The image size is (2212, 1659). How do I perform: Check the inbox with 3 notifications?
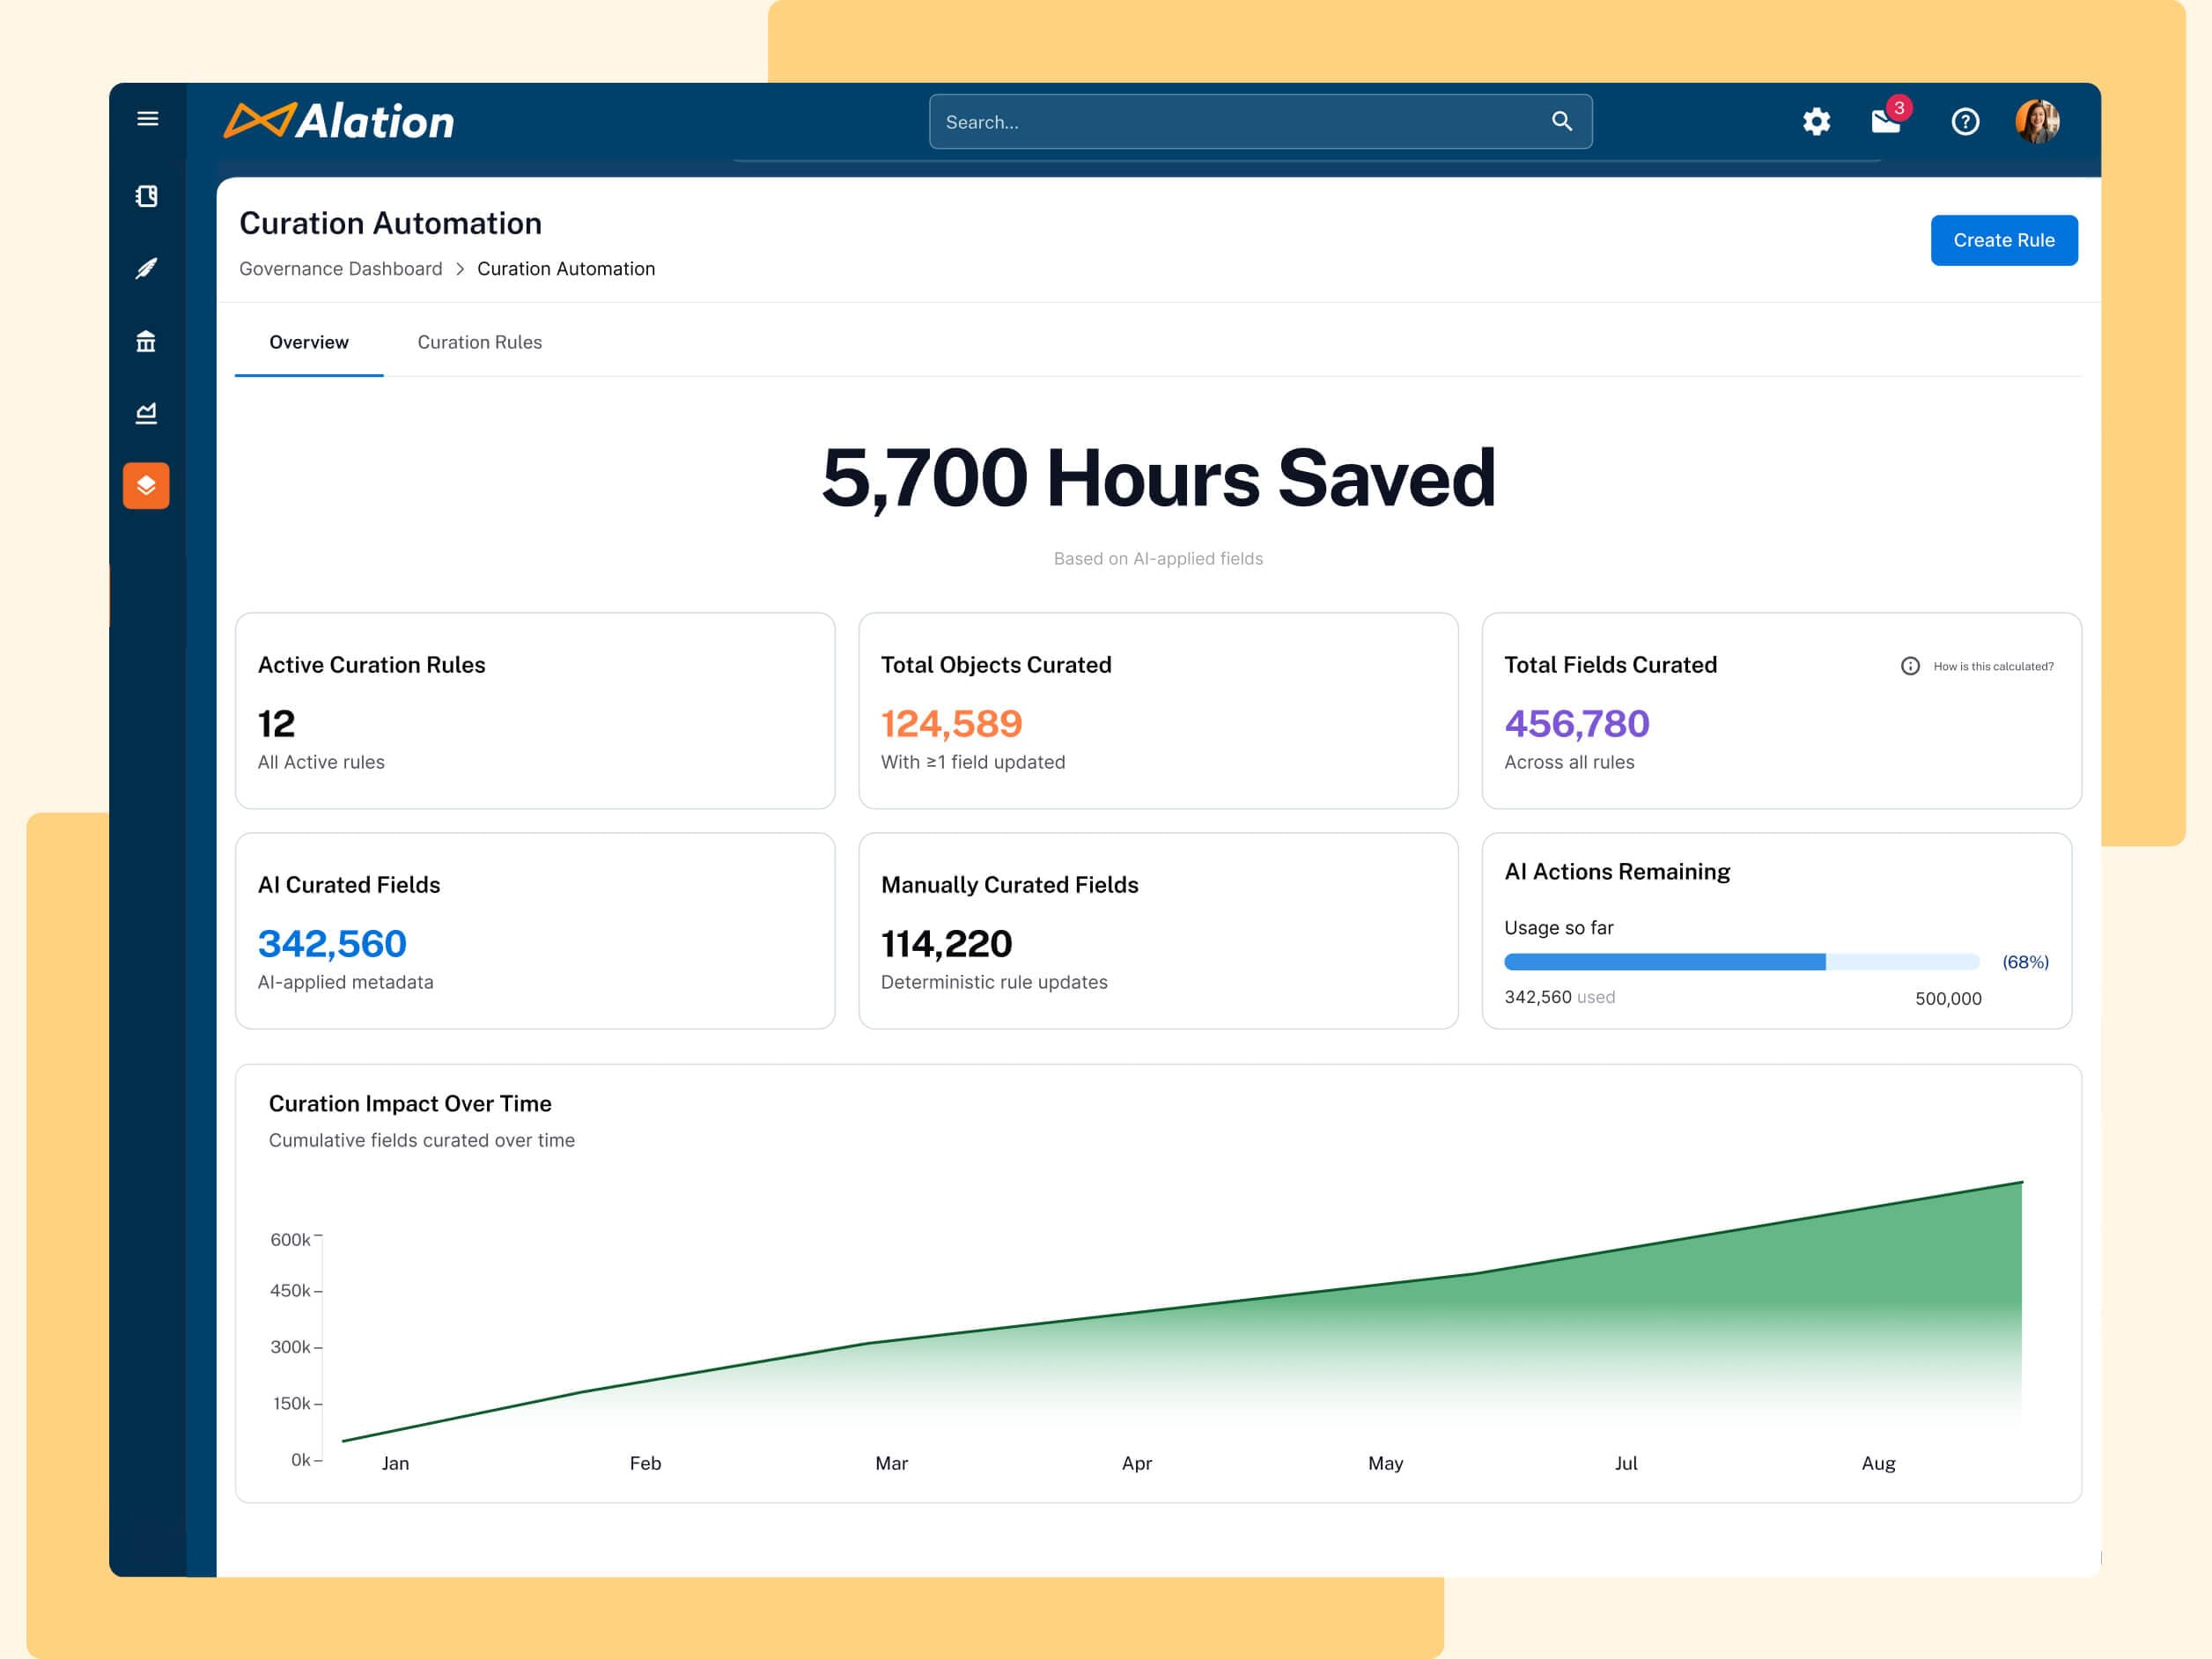[1886, 122]
